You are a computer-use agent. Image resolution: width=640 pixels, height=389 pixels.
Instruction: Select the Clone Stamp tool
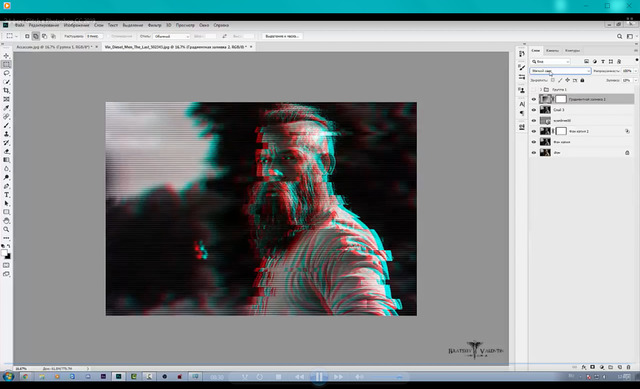(x=6, y=134)
